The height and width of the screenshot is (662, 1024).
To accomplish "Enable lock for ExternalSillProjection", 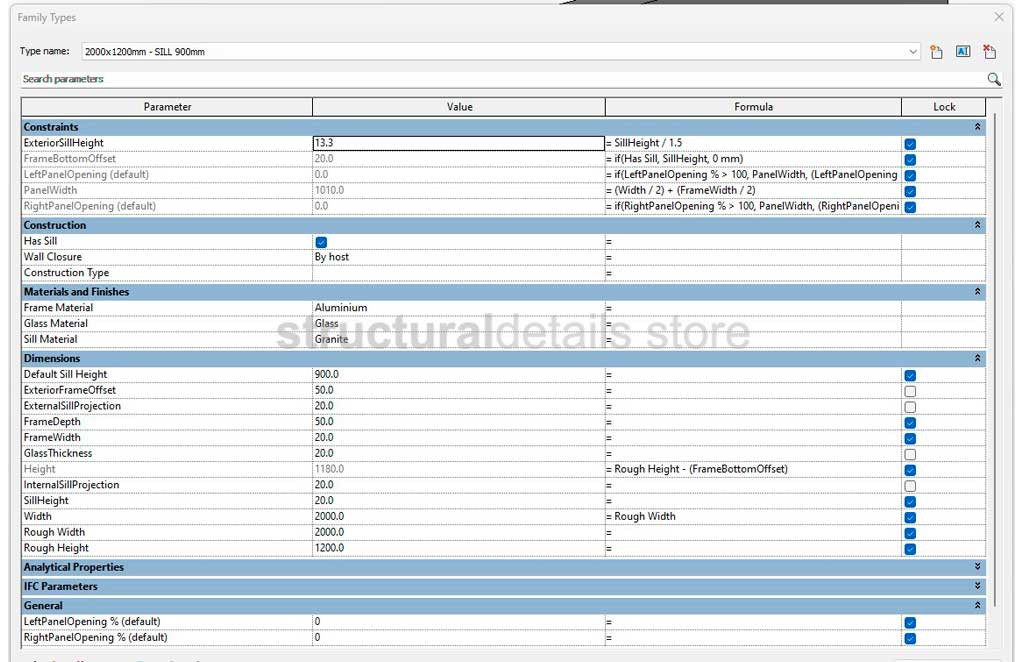I will [x=910, y=407].
